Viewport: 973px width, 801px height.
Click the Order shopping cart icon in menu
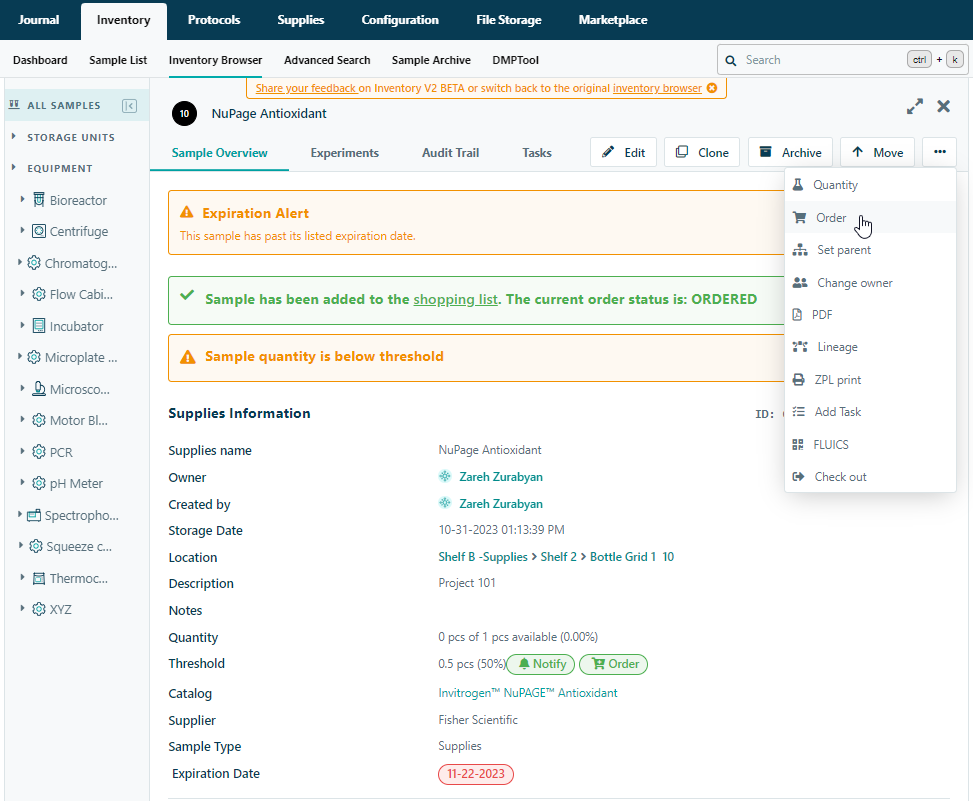(x=800, y=218)
